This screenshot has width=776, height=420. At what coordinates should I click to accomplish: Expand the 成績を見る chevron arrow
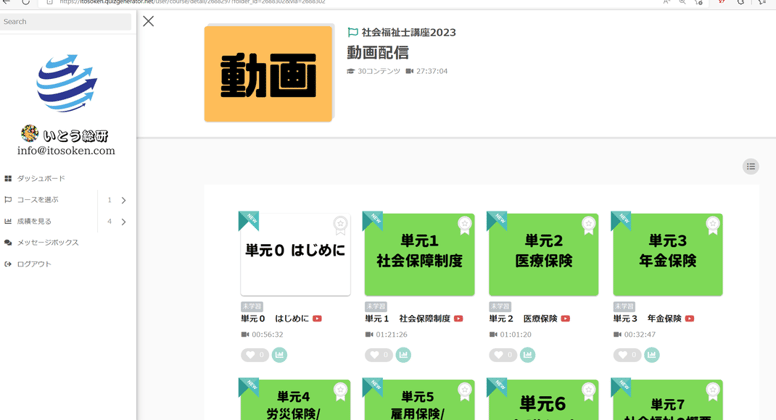click(x=124, y=222)
